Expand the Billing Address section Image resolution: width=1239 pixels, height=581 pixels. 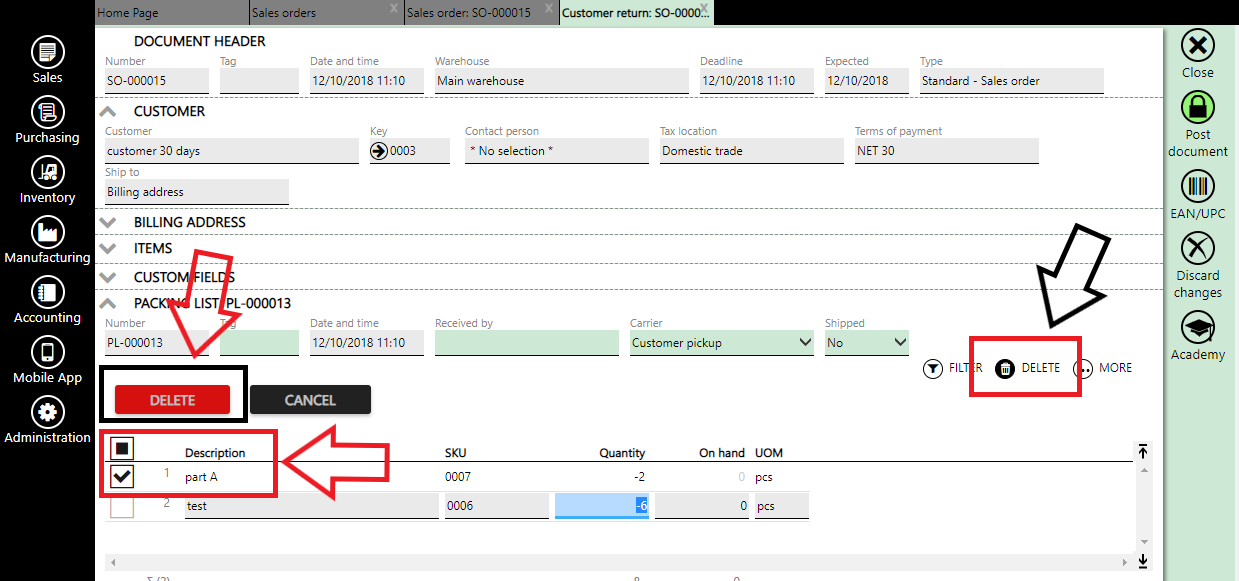pos(109,222)
